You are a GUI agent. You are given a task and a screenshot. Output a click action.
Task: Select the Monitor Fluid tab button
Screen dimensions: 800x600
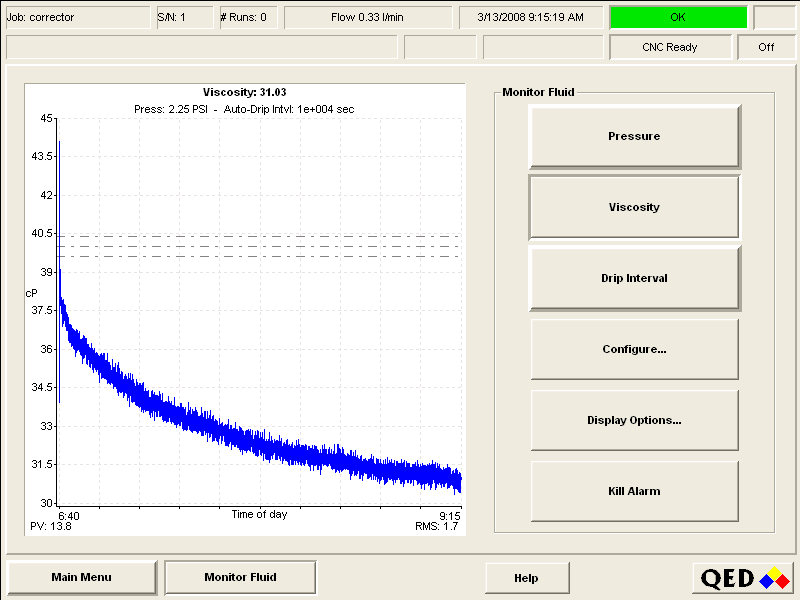(x=240, y=577)
